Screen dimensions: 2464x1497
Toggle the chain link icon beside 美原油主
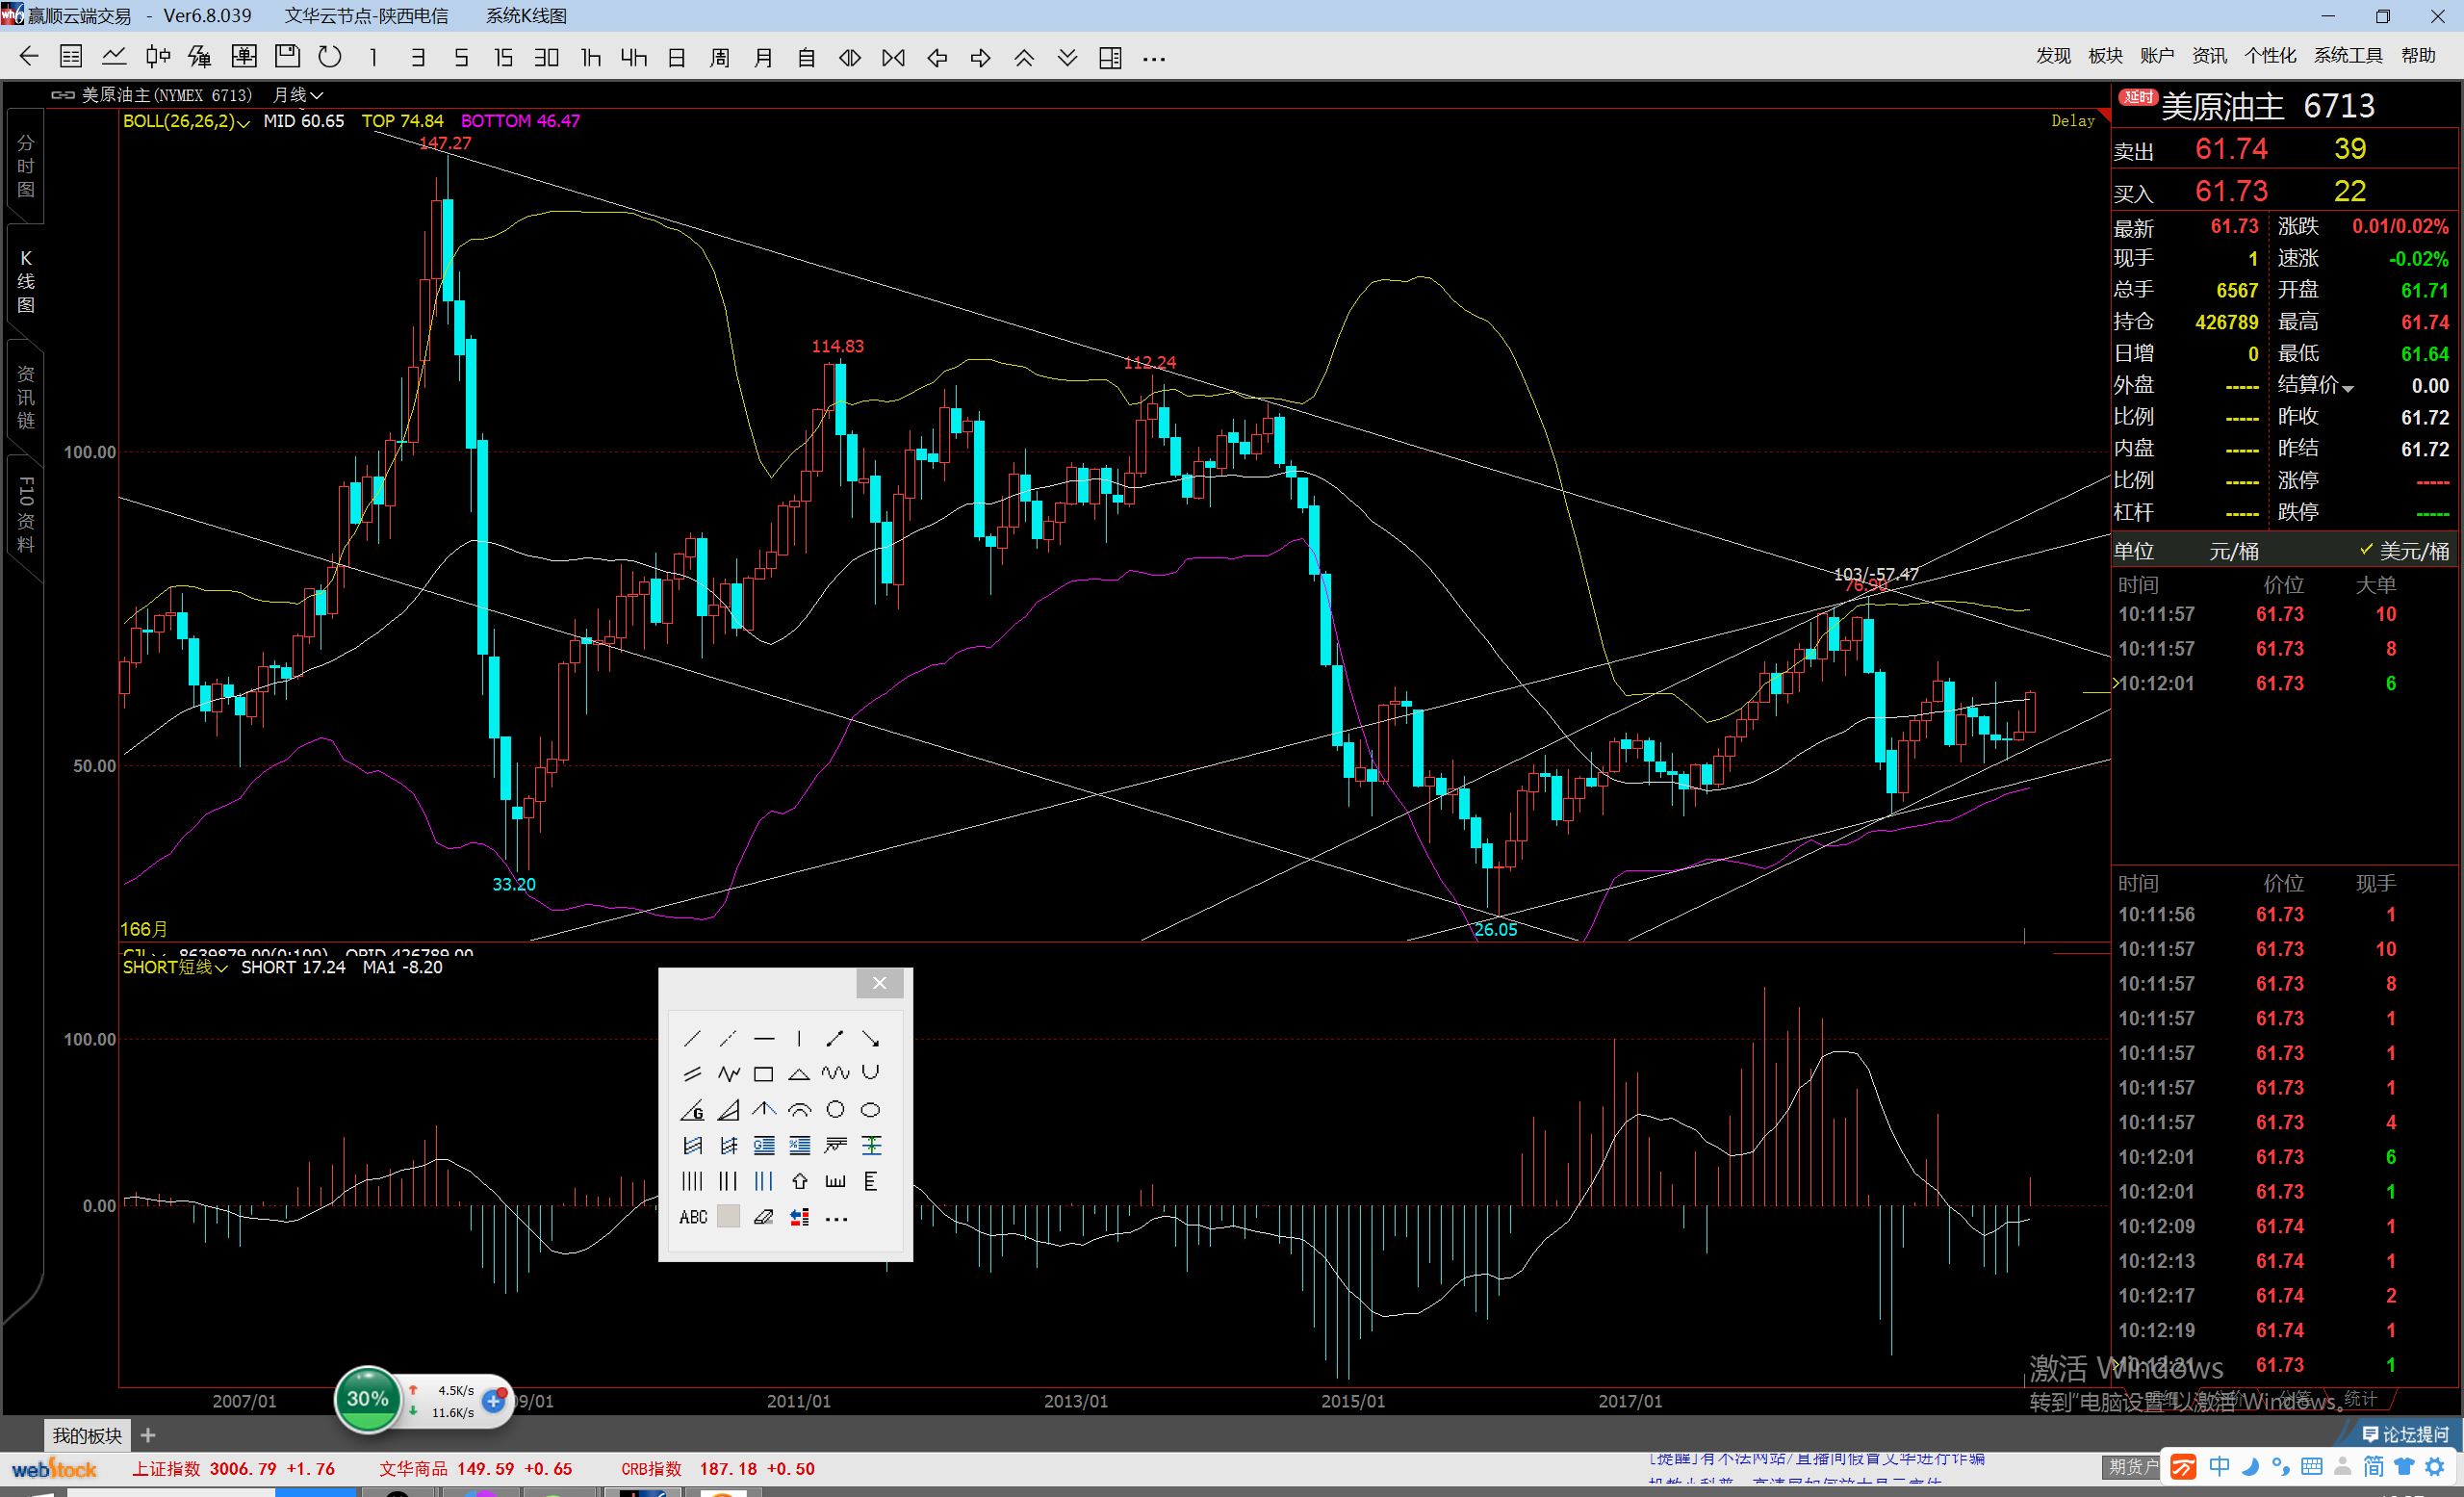(x=63, y=95)
